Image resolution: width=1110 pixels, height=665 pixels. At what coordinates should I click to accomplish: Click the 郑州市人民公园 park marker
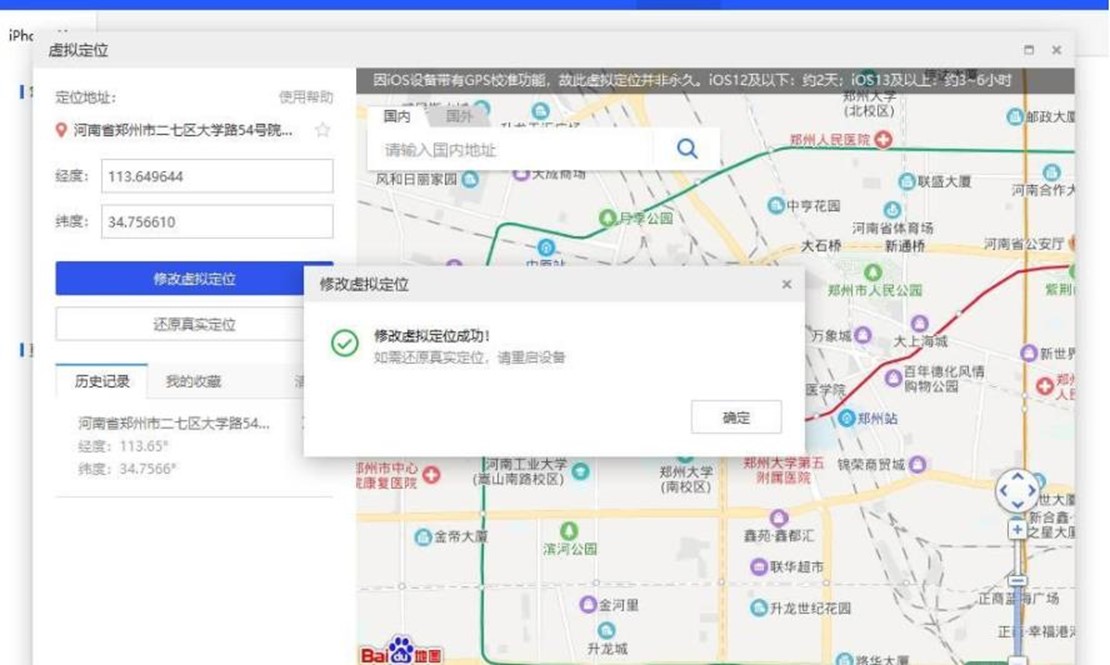[x=873, y=272]
